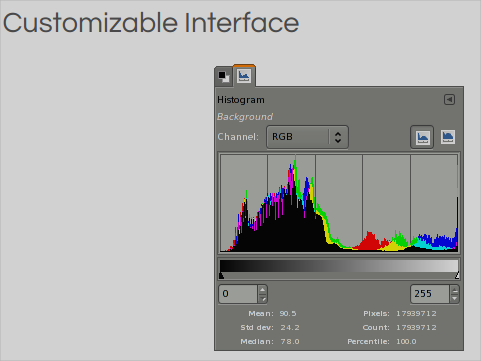Focus the range start field showing 0
Screen dimensions: 481x361
pyautogui.click(x=238, y=294)
